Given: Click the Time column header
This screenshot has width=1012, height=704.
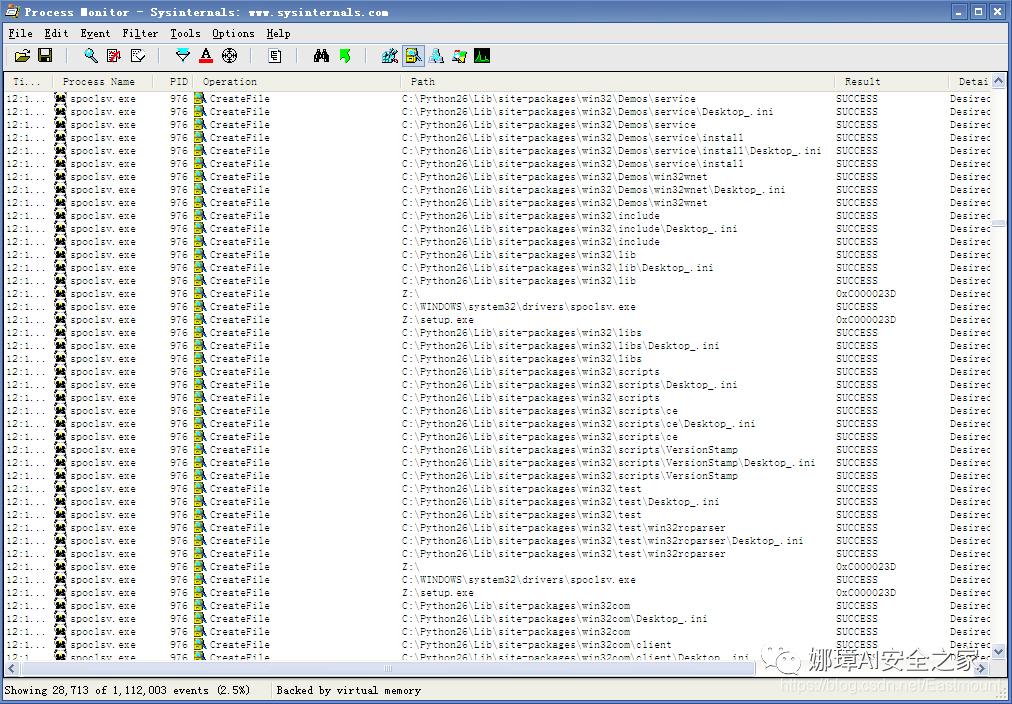Looking at the screenshot, I should [28, 82].
